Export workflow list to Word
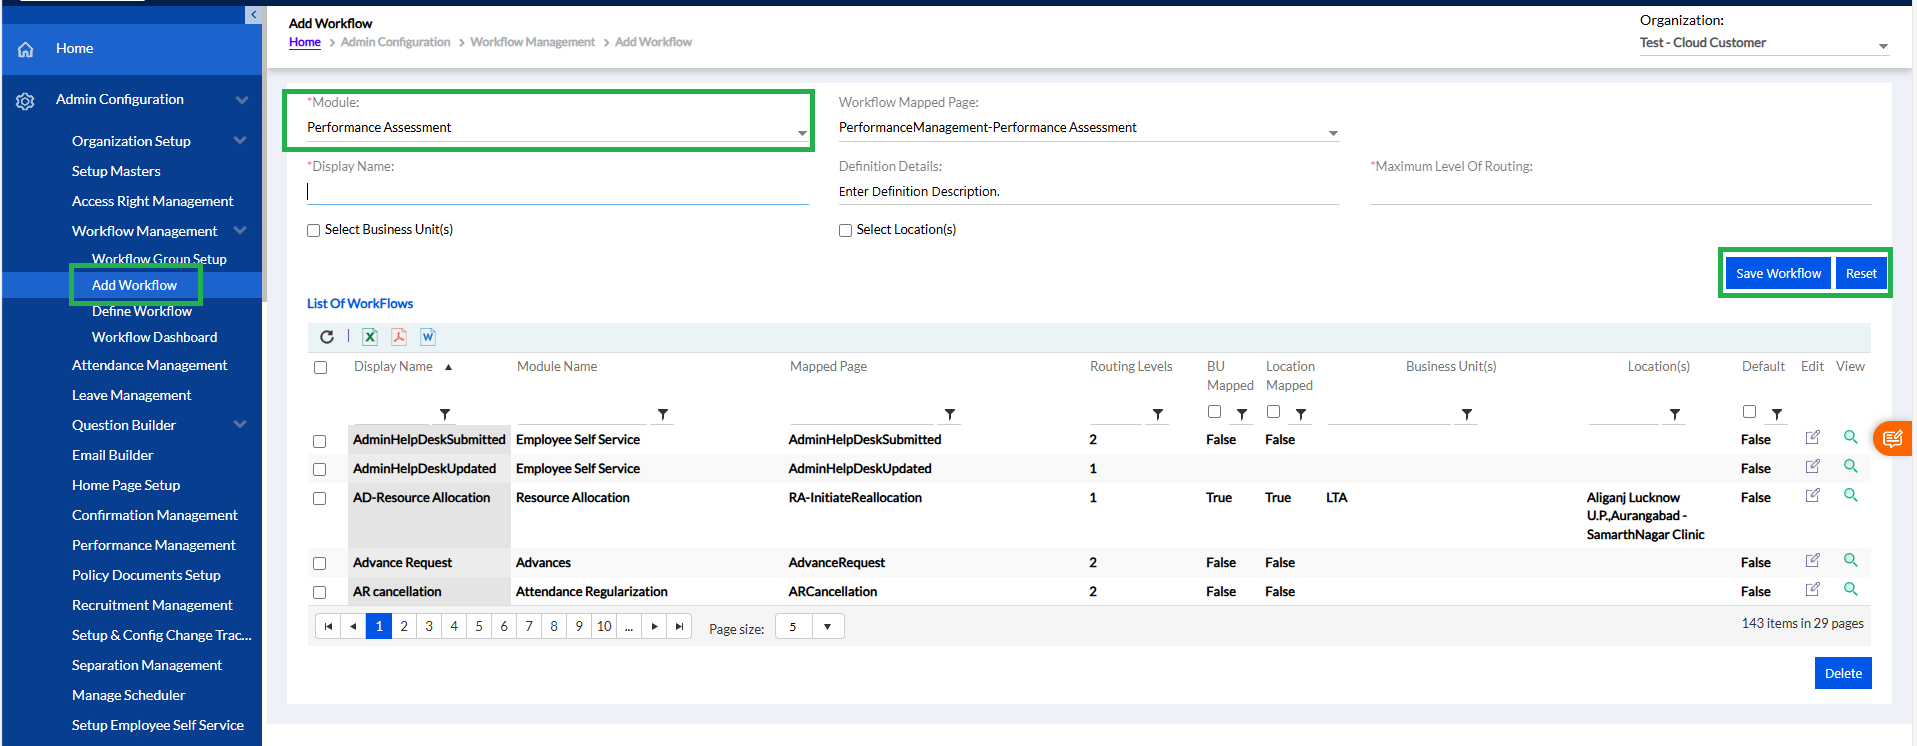This screenshot has width=1917, height=746. click(428, 337)
